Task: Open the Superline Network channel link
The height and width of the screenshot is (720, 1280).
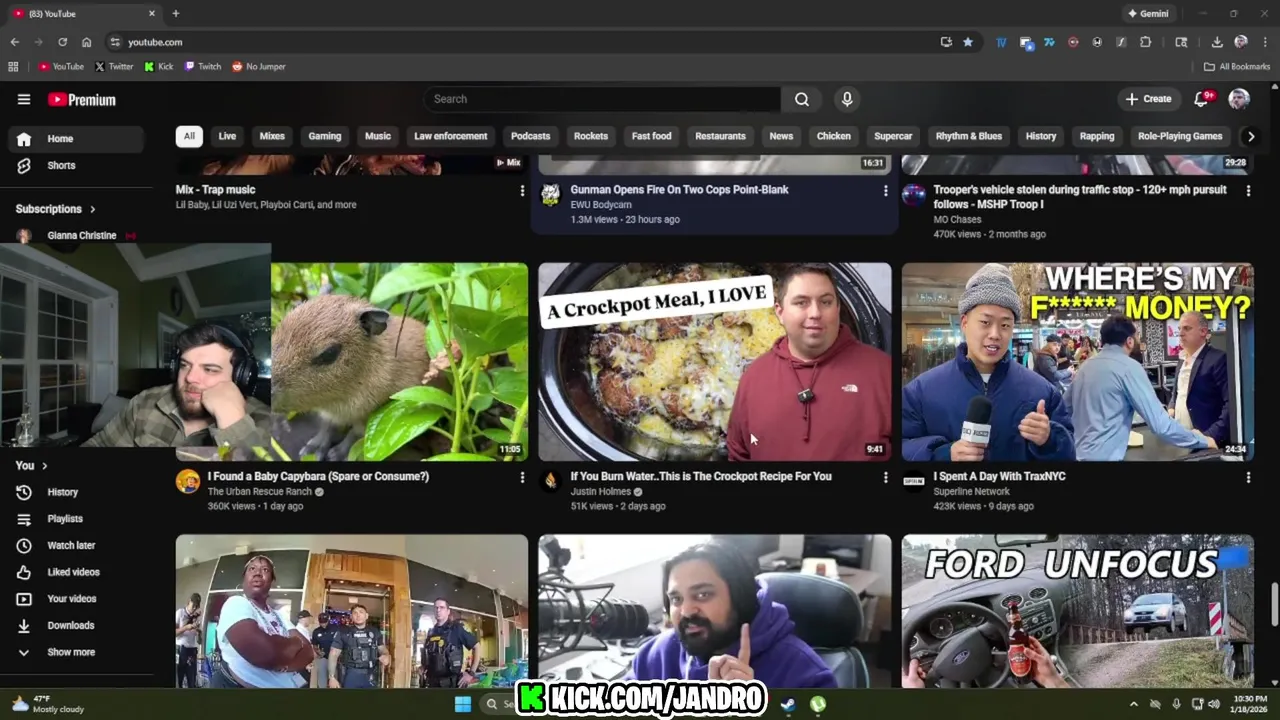Action: tap(971, 492)
